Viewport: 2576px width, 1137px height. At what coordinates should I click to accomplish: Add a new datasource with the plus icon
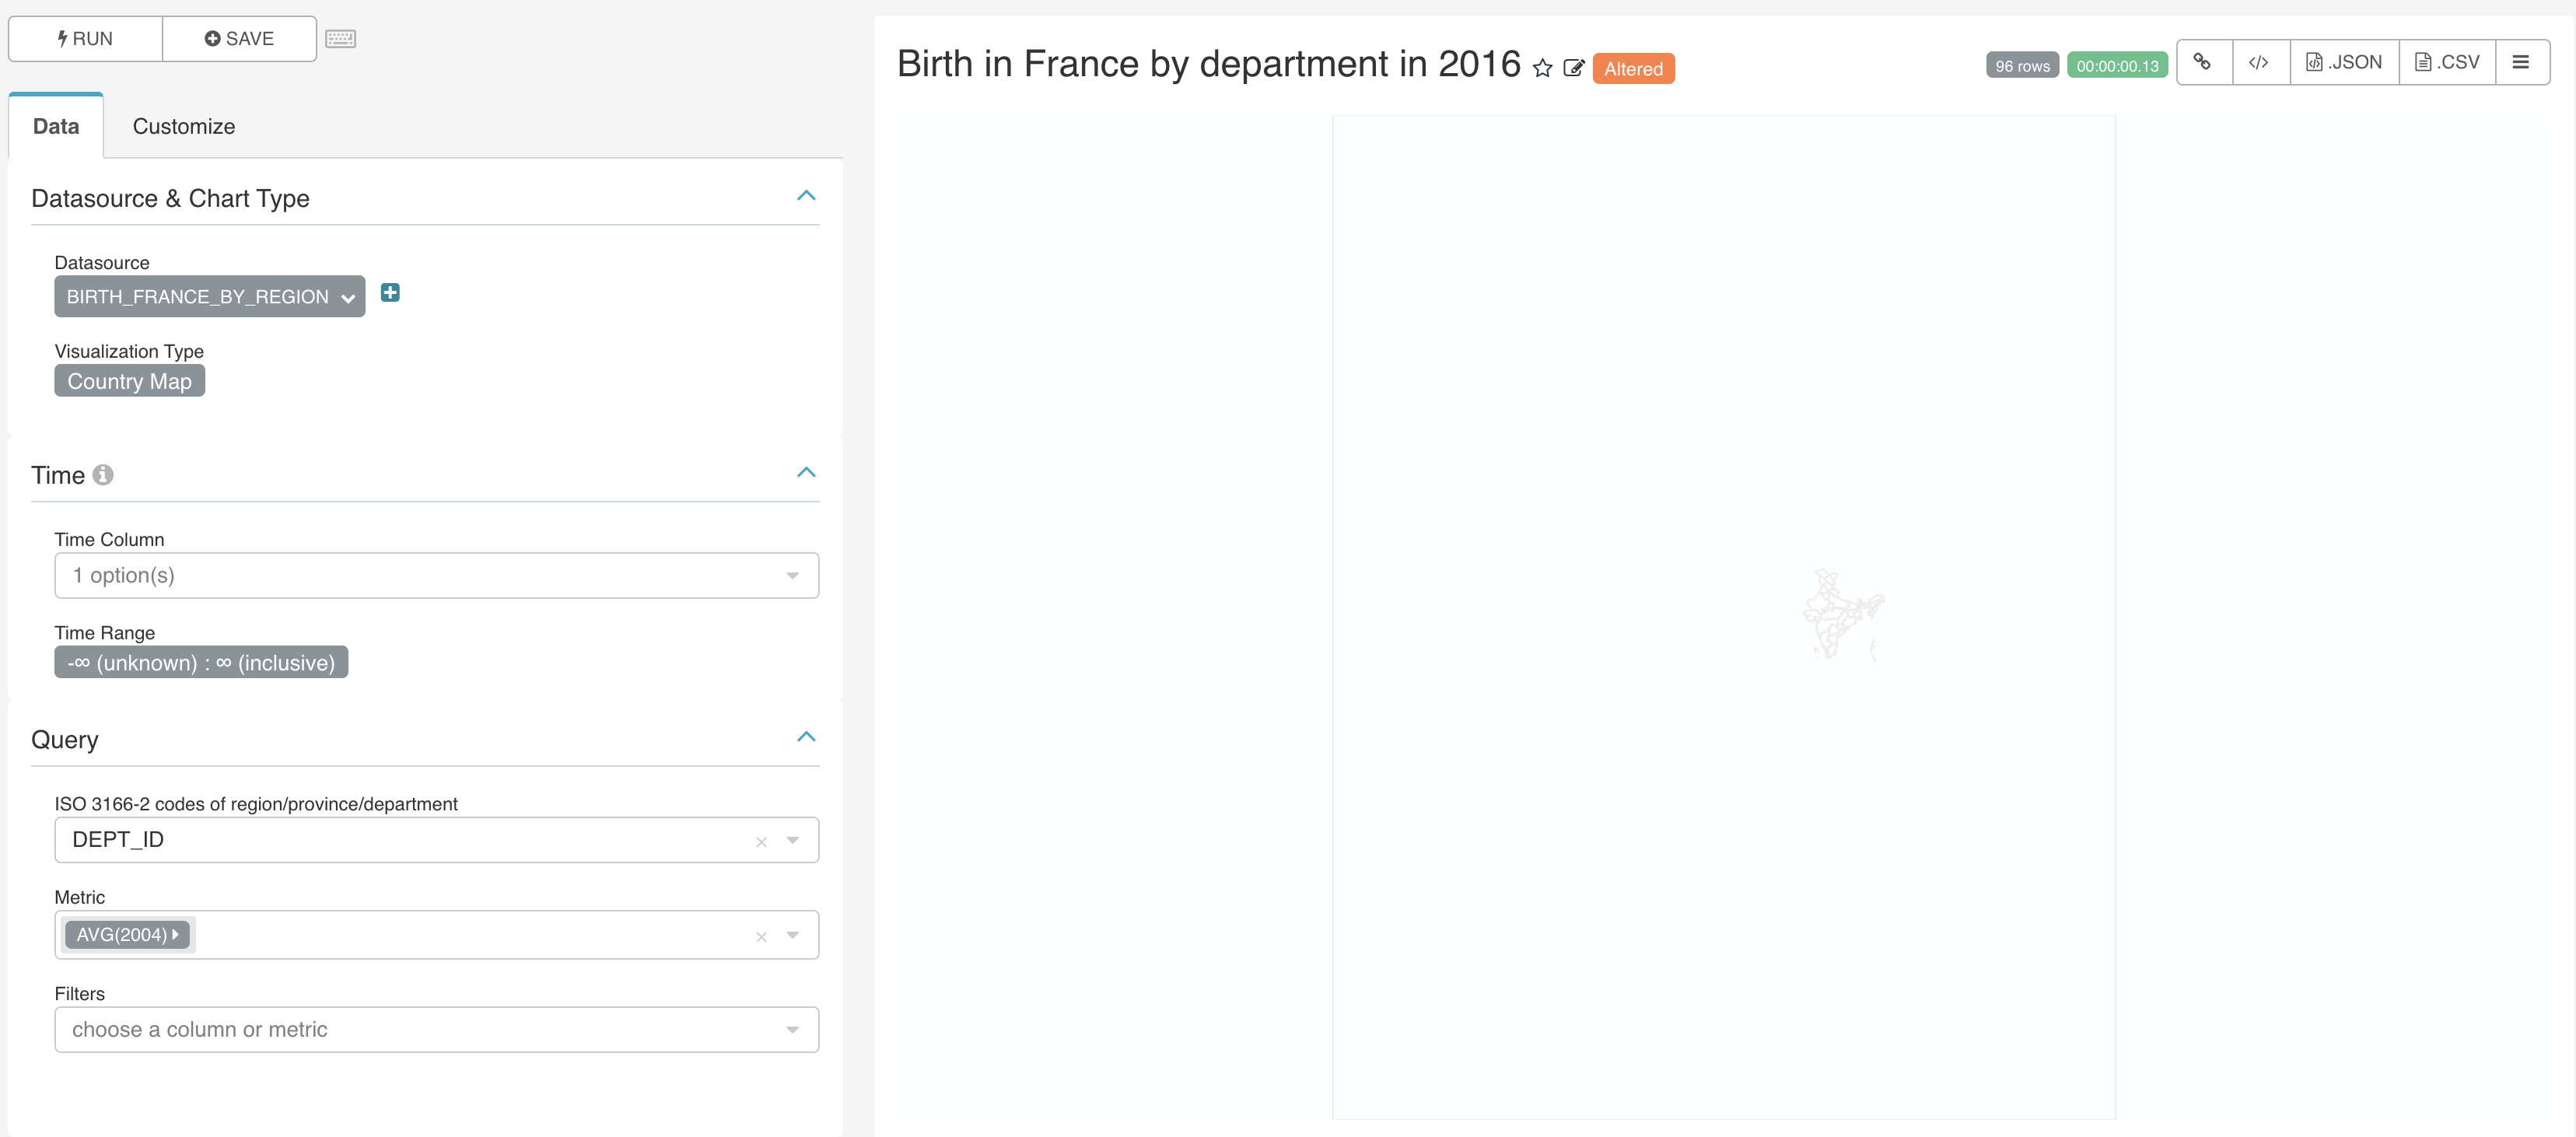click(x=390, y=292)
